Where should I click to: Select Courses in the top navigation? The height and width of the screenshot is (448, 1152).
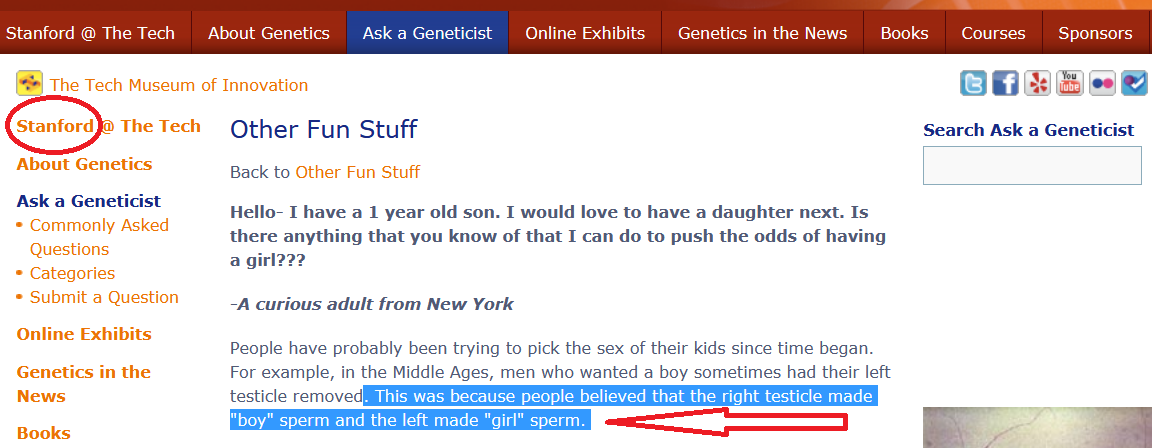pos(993,33)
